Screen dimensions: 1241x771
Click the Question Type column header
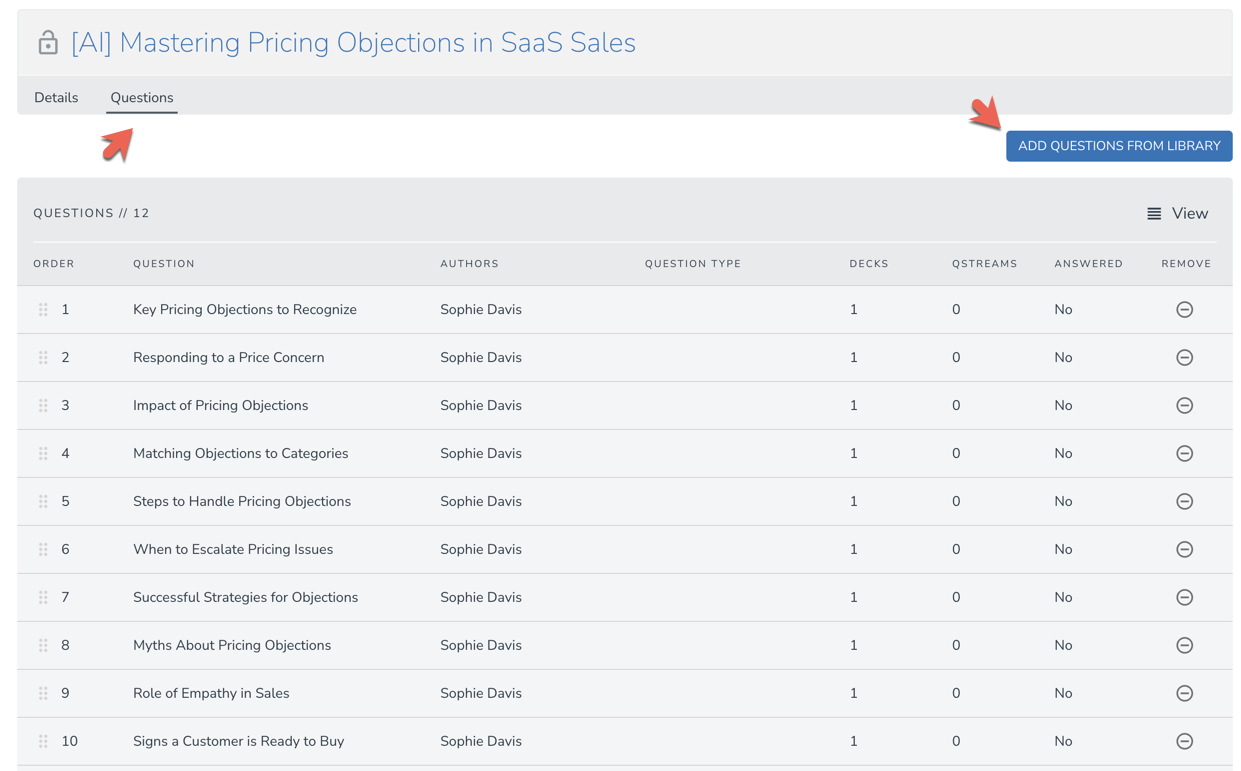693,264
